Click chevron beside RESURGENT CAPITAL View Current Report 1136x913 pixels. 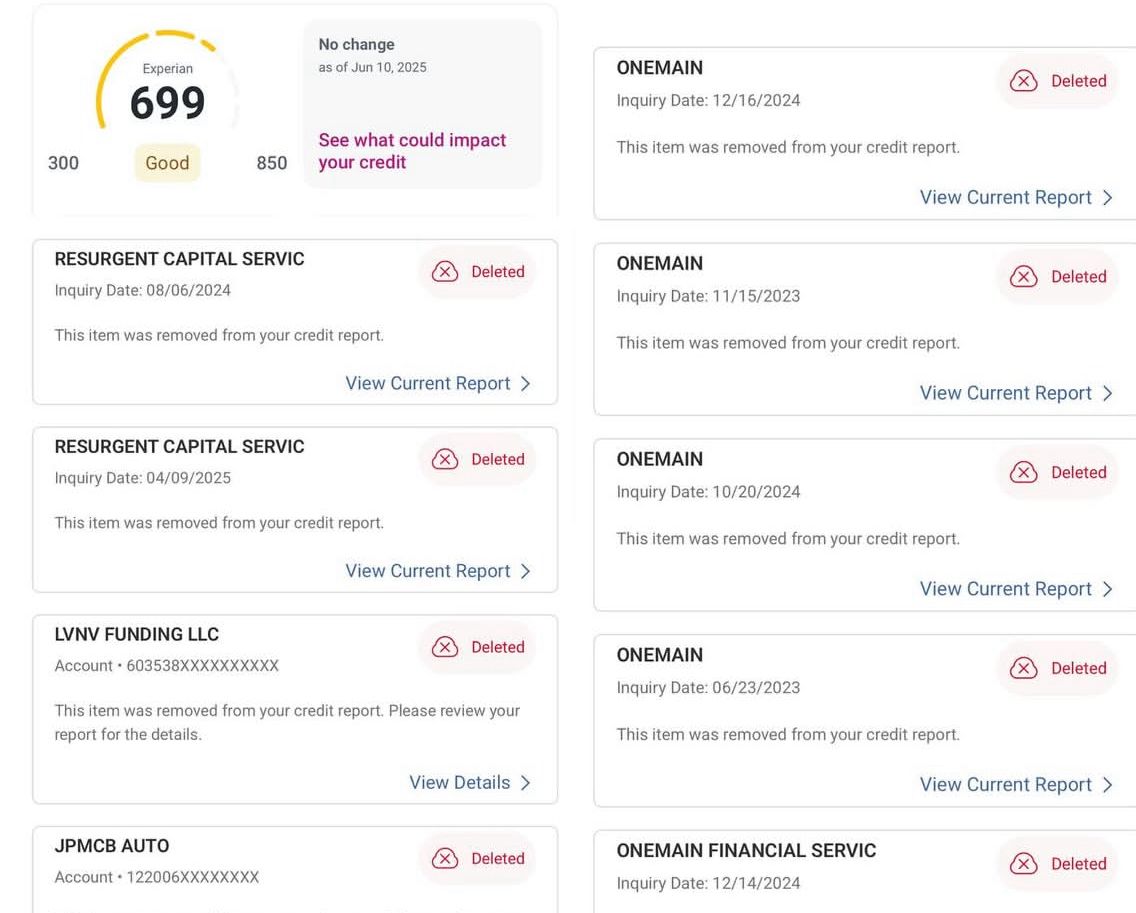[x=526, y=383]
